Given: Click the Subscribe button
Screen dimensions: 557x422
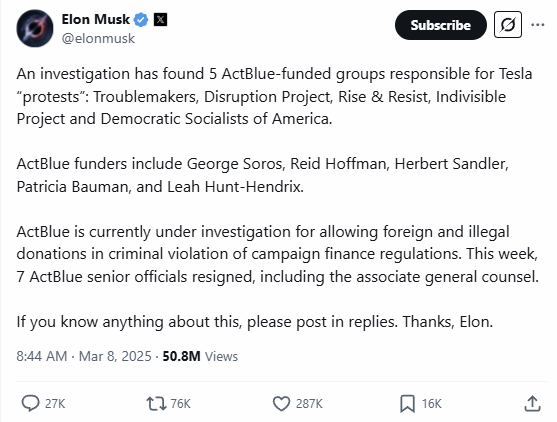Looking at the screenshot, I should 440,25.
